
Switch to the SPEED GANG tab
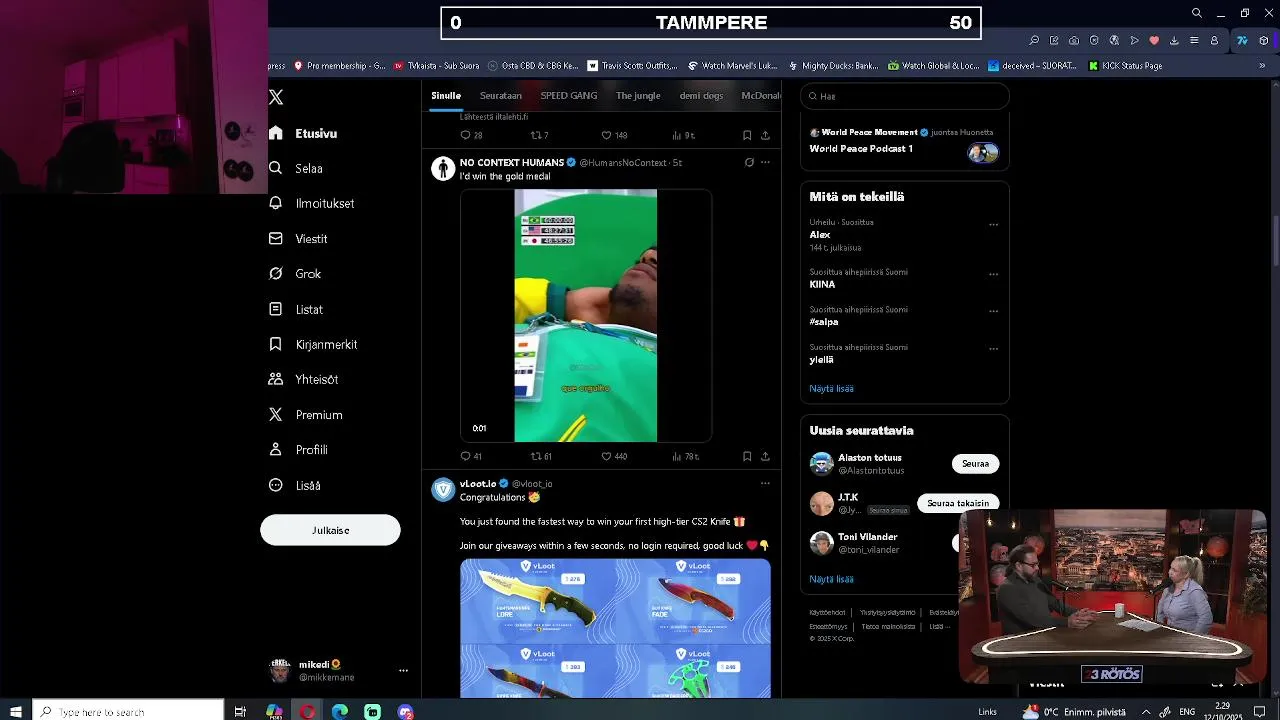569,96
